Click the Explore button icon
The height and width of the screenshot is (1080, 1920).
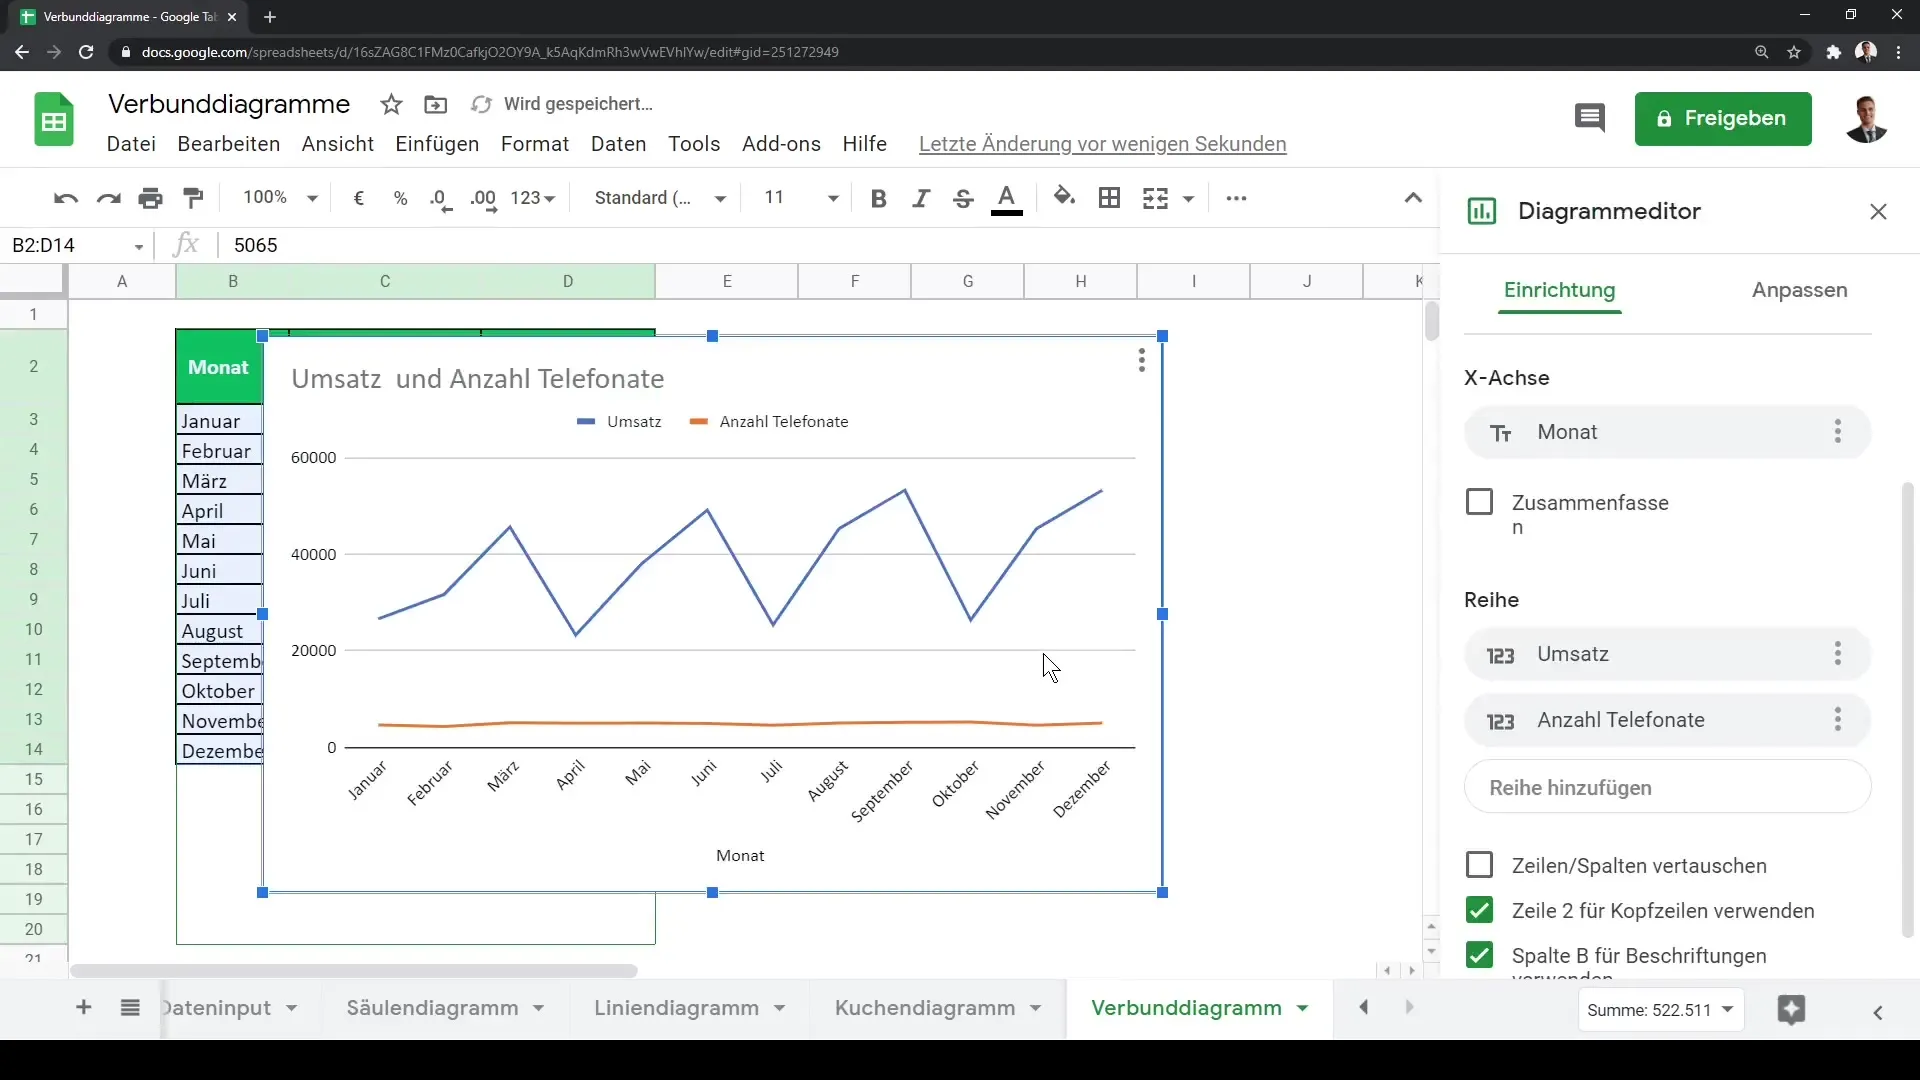pyautogui.click(x=1791, y=1010)
